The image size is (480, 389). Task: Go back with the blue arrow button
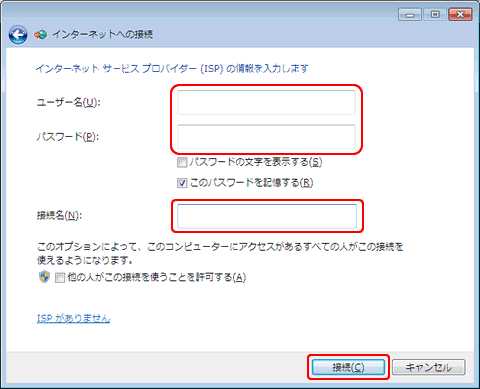(18, 35)
